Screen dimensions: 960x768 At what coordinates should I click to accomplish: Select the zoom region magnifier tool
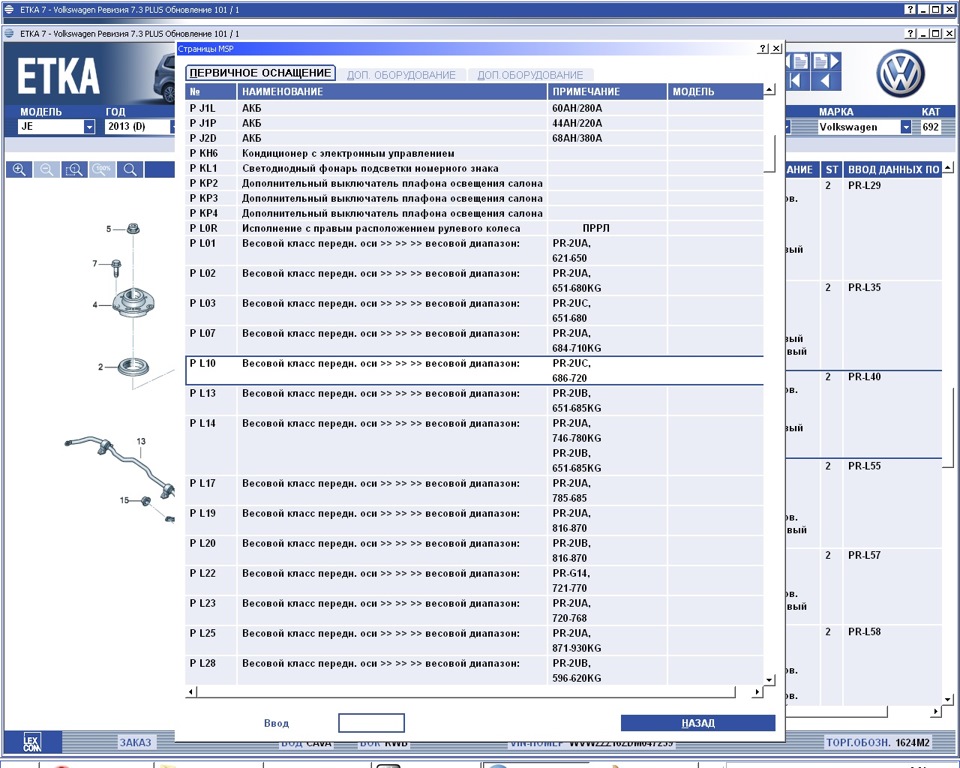(75, 170)
